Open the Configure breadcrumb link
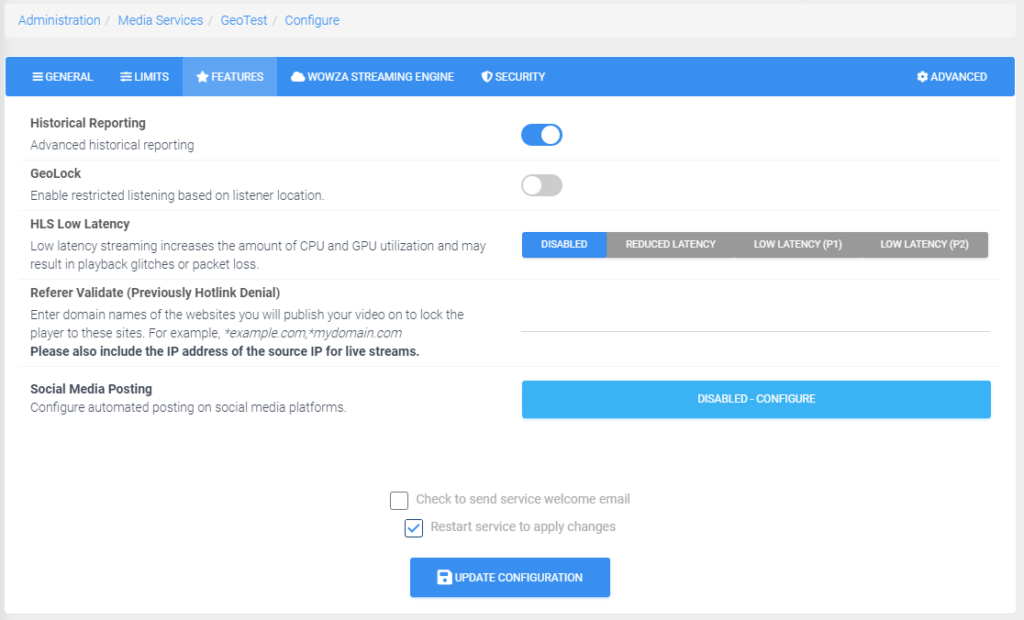 pos(312,20)
